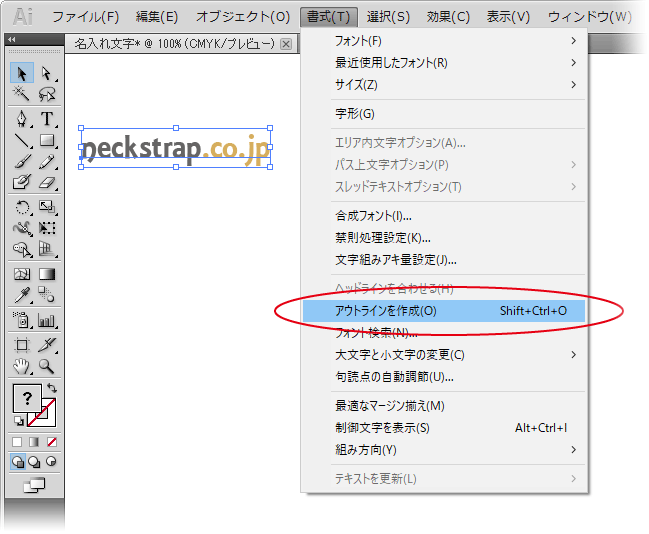Open the オブジェクト(O) menu
The height and width of the screenshot is (534, 649).
243,17
